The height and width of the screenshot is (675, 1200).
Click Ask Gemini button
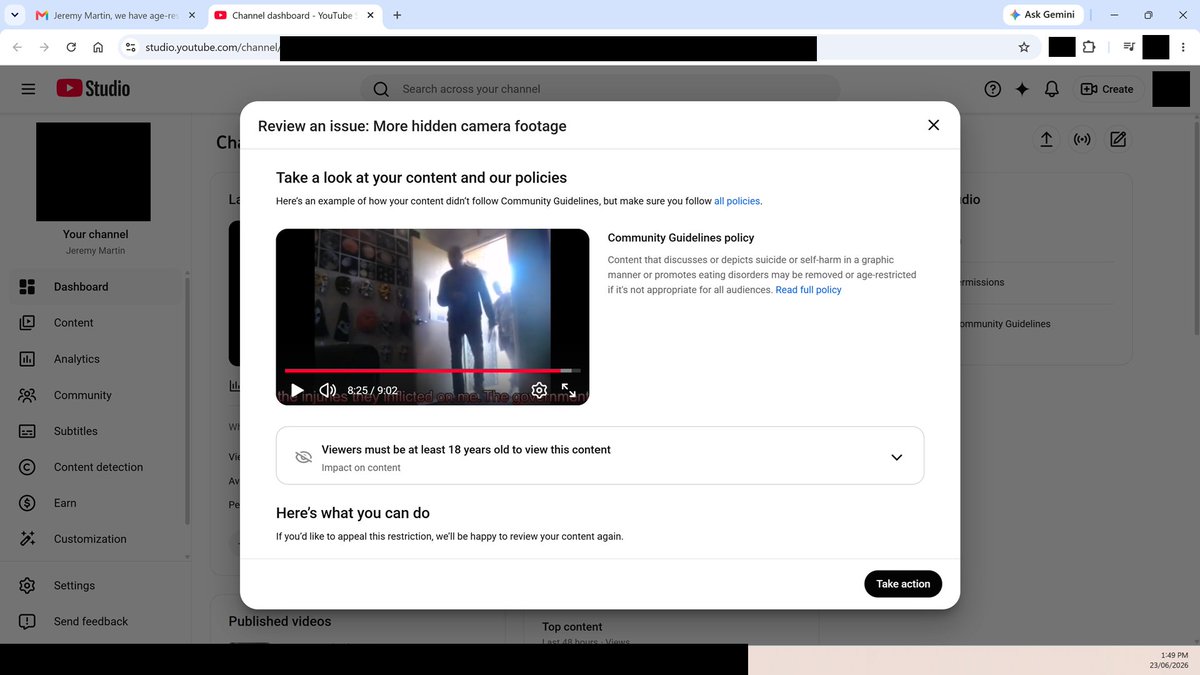(1042, 15)
